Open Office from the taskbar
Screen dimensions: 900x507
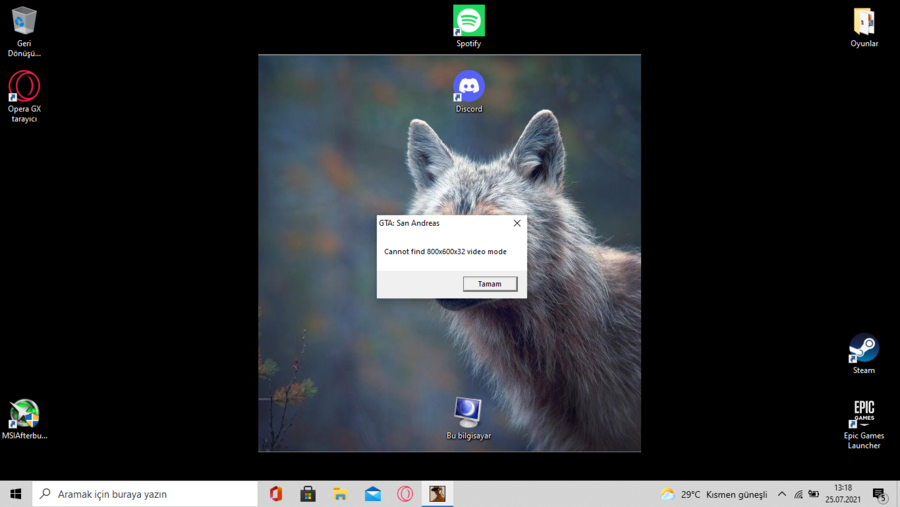coord(276,494)
